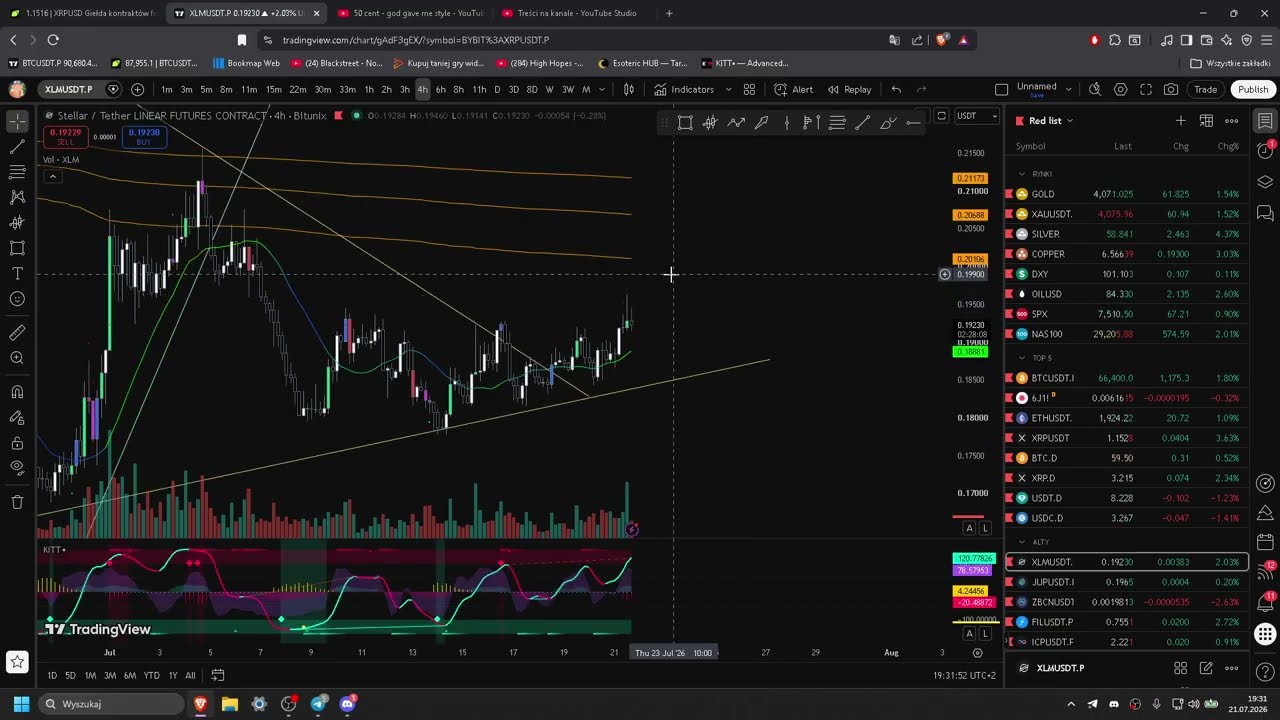1280x720 pixels.
Task: Open the calendar panel icon
Action: pos(1265,542)
